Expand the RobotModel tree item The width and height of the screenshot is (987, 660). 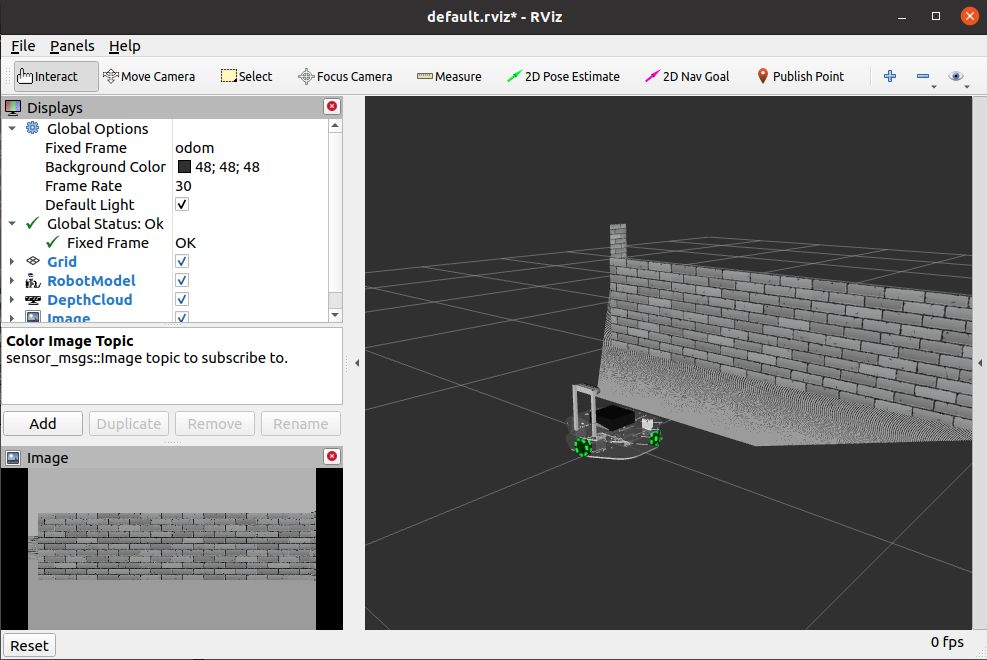[12, 281]
